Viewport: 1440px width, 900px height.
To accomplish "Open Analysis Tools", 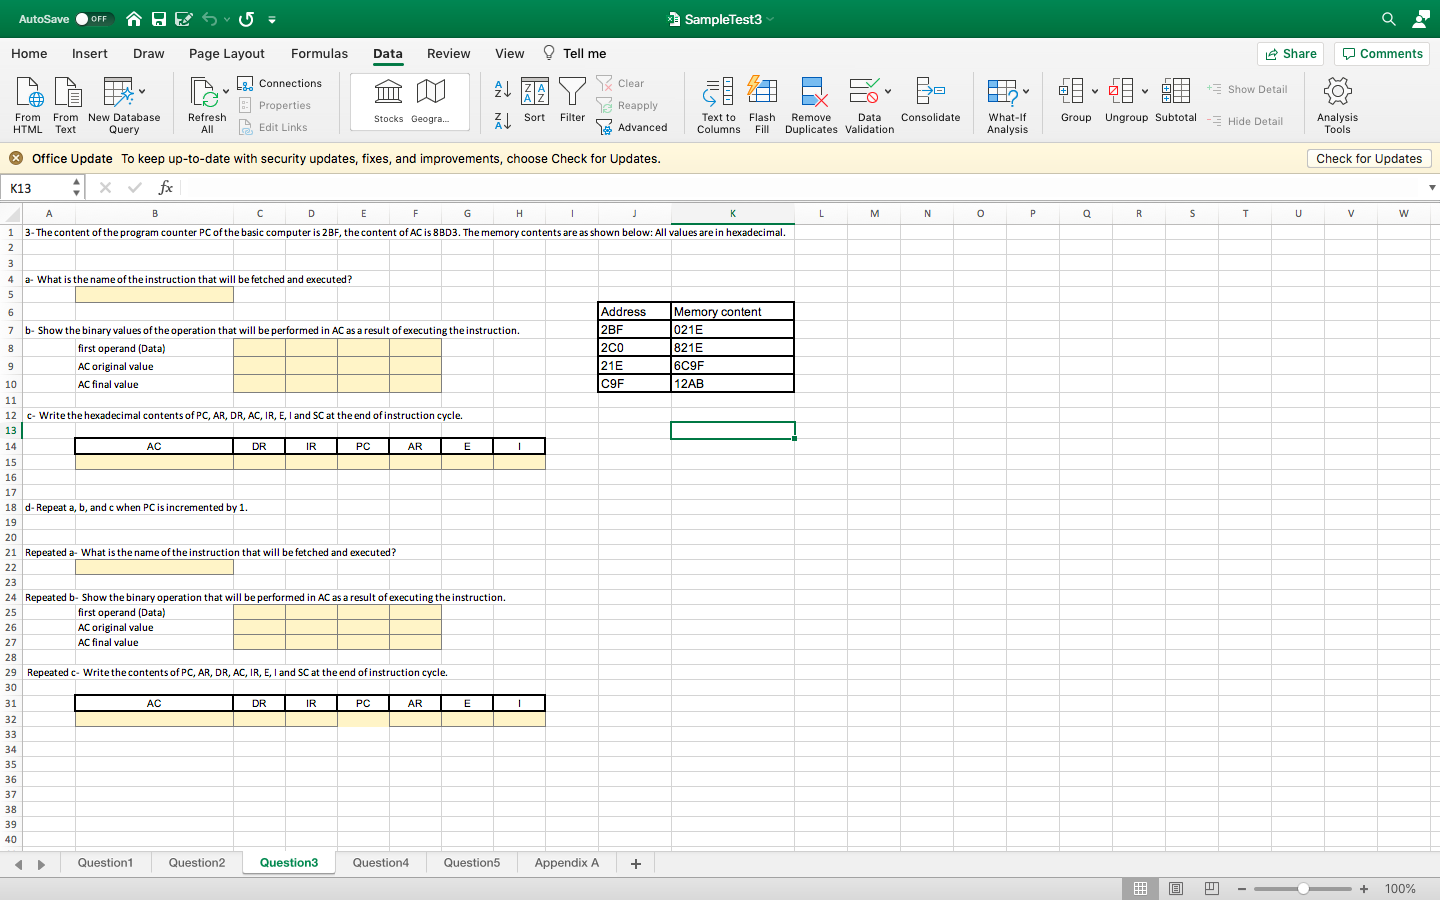I will point(1337,104).
